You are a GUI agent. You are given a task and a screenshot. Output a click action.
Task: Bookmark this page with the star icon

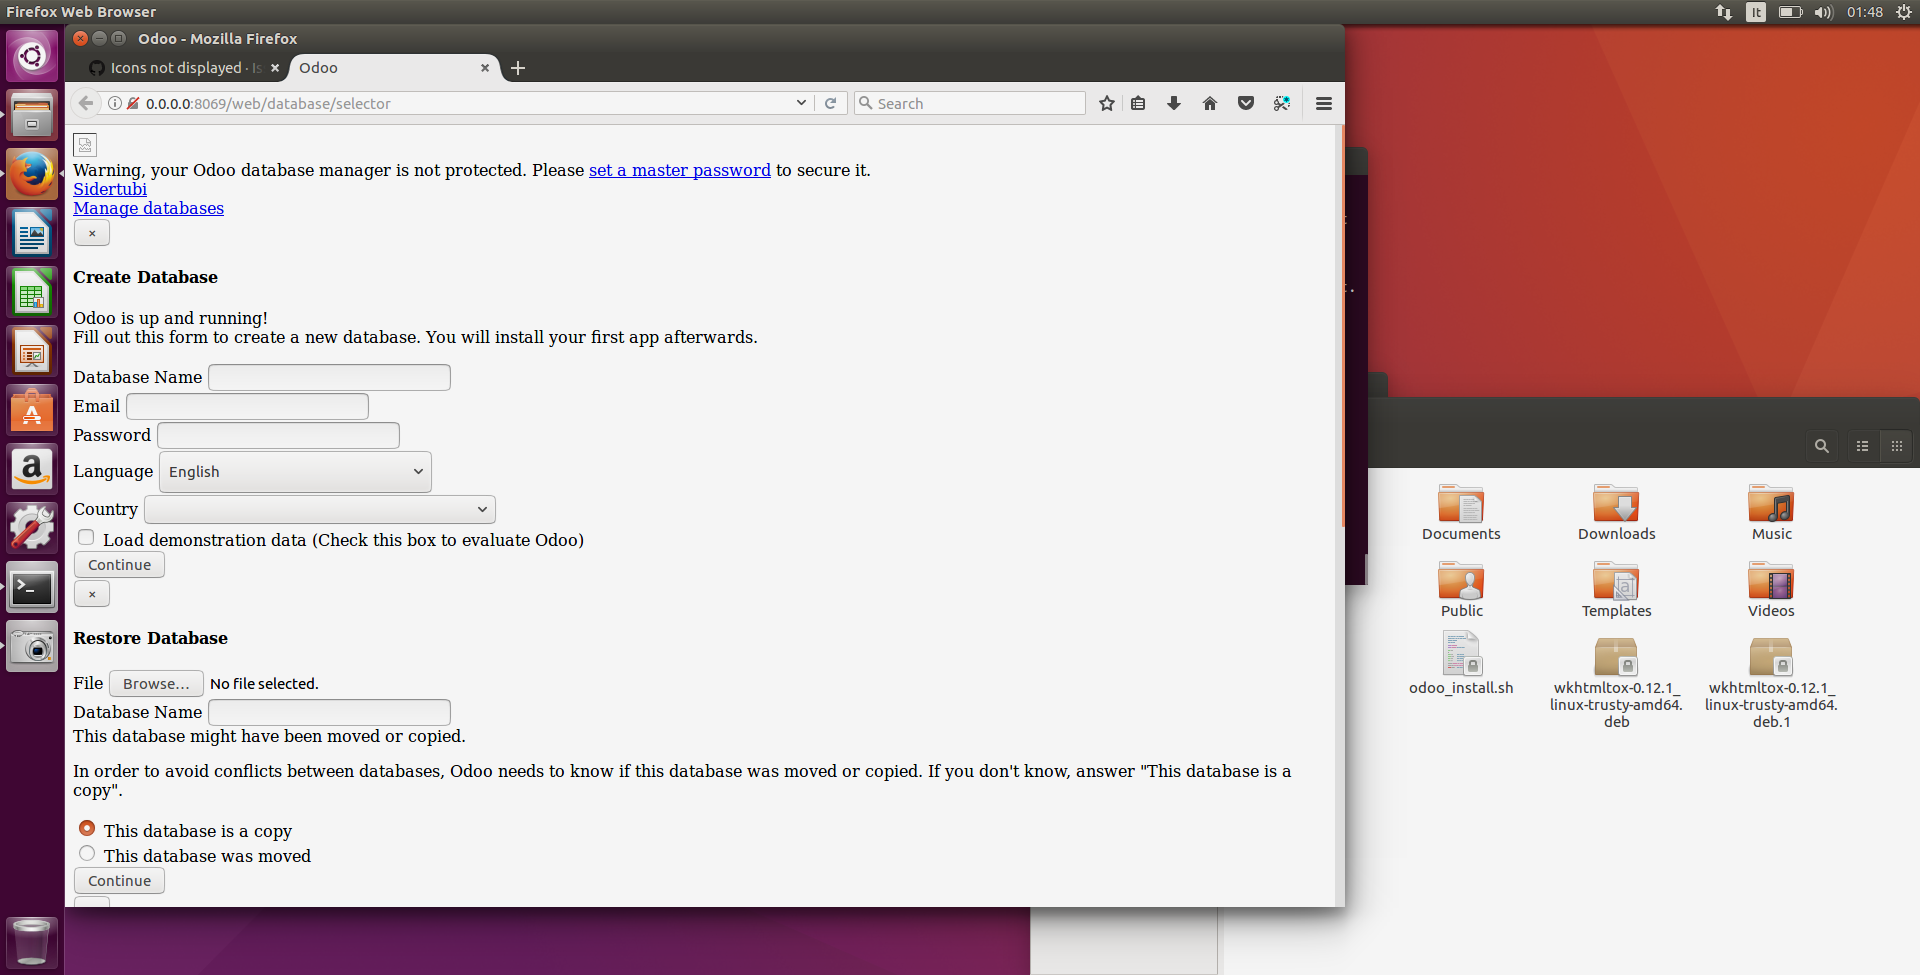tap(1106, 103)
